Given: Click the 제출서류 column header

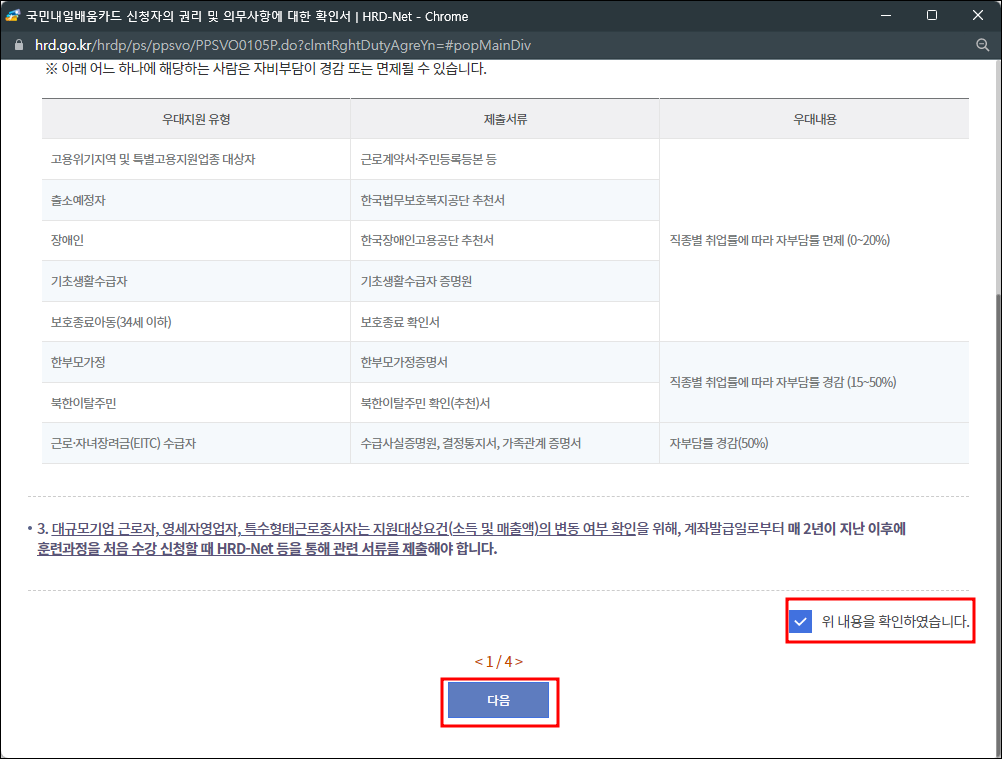Looking at the screenshot, I should pos(505,118).
